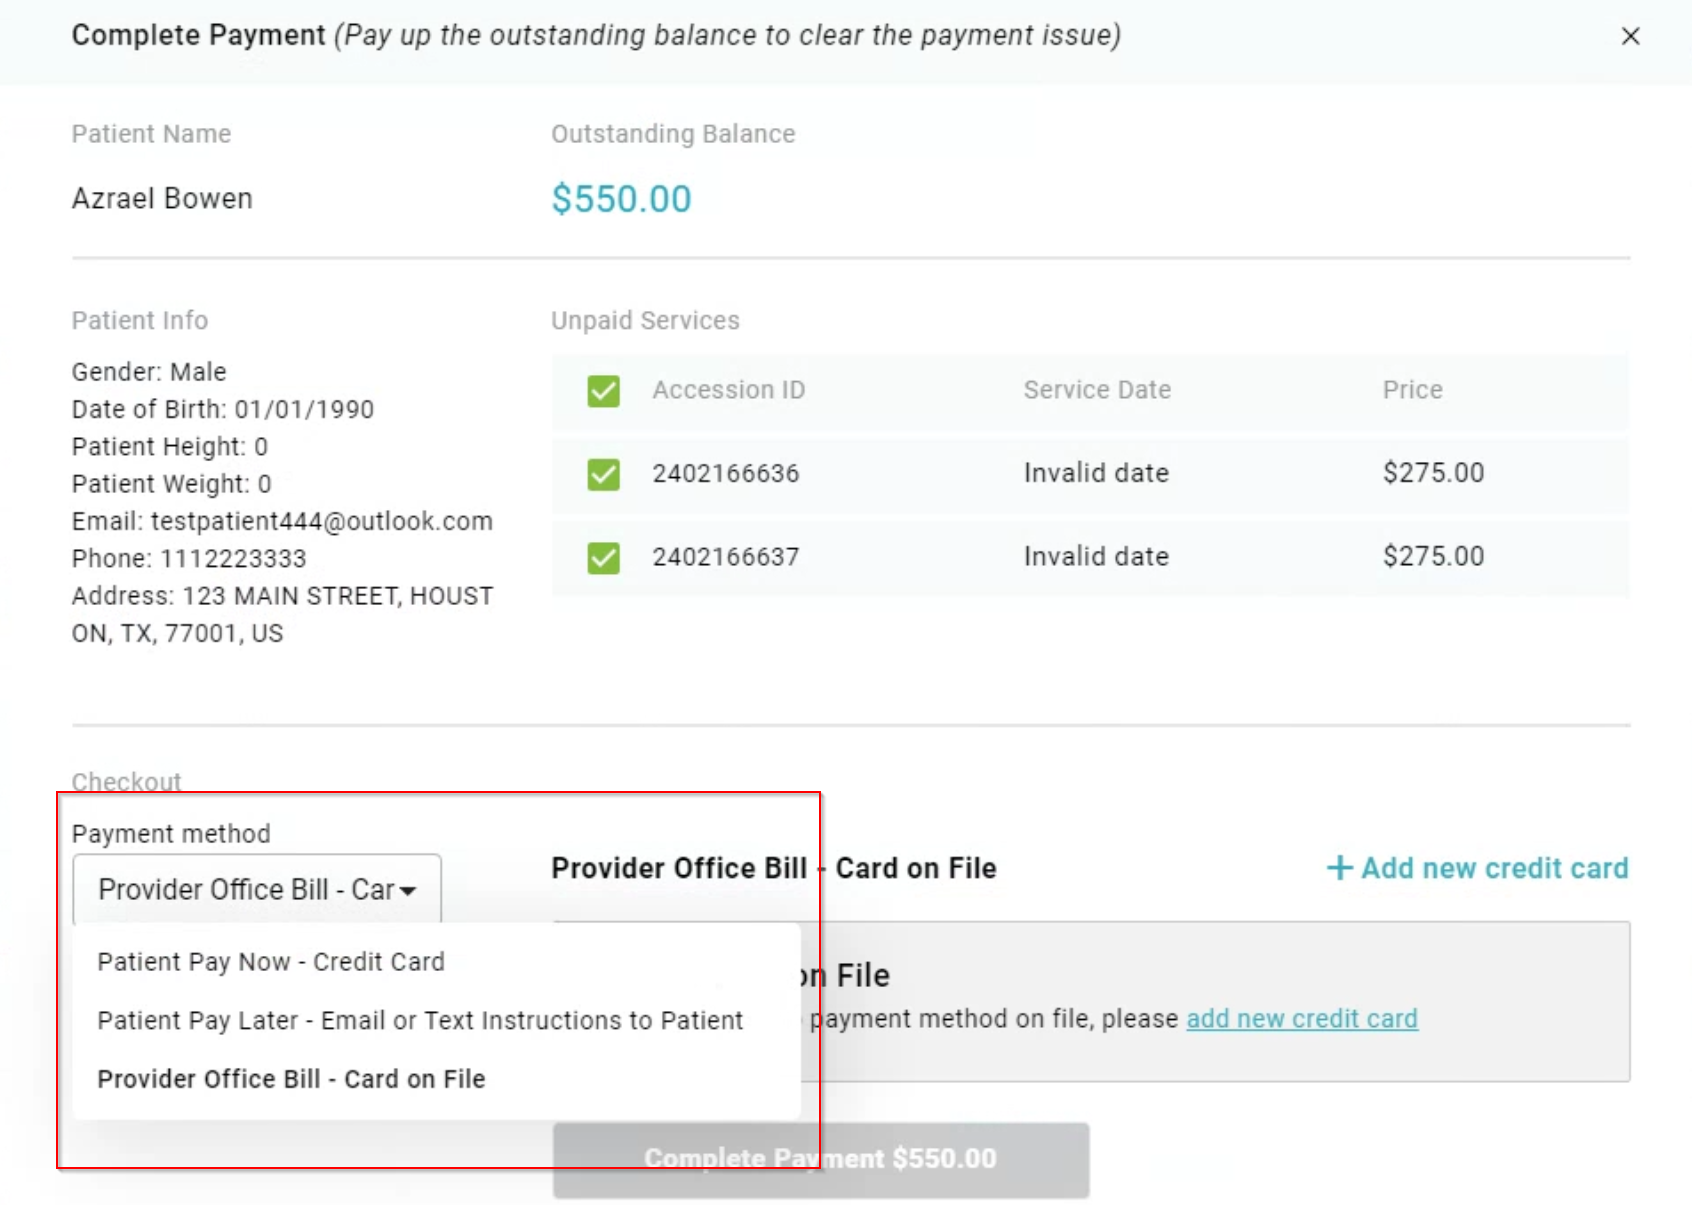Uncheck the checkbox for accession 2402166636
This screenshot has width=1692, height=1205.
click(x=603, y=474)
